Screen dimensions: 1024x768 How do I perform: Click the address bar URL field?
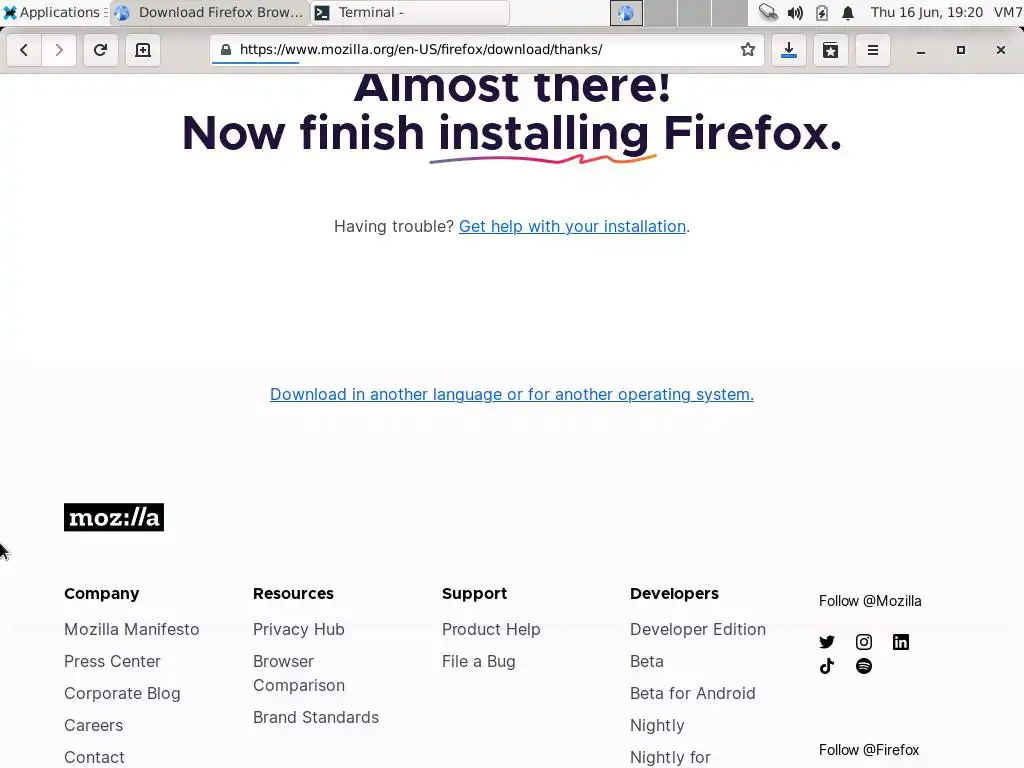coord(483,50)
